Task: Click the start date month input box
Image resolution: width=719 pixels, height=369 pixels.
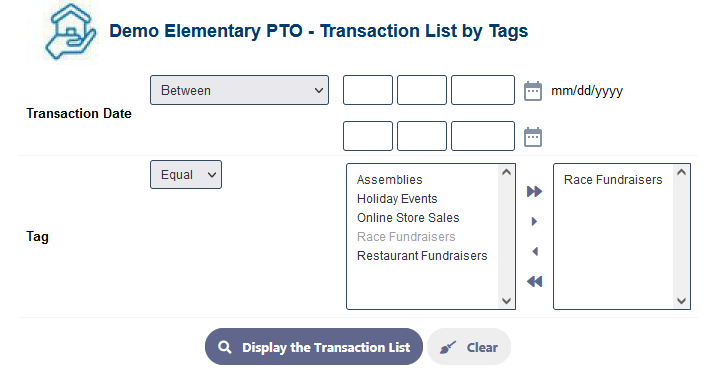Action: click(368, 90)
